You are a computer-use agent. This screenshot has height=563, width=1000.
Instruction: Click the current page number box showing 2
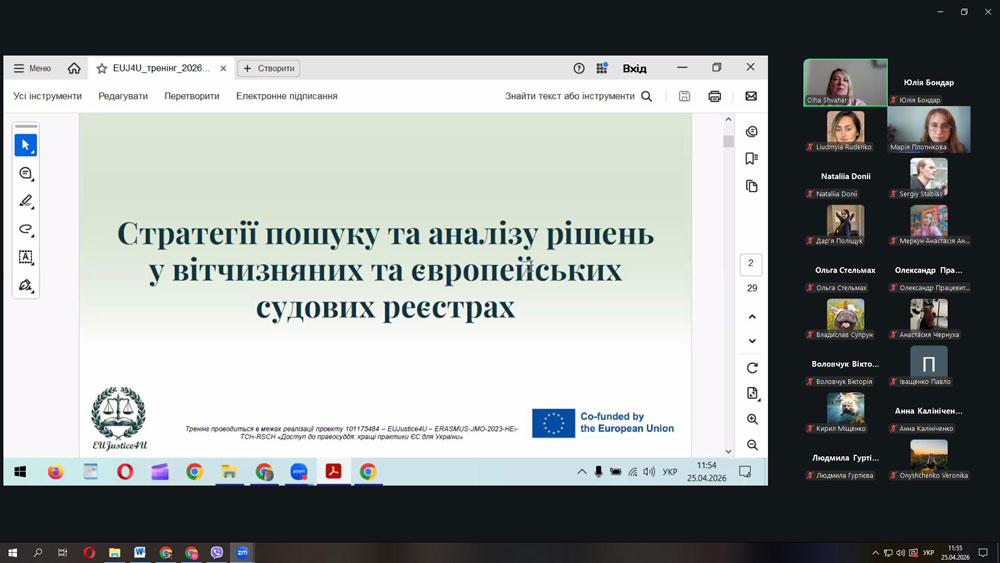click(751, 263)
